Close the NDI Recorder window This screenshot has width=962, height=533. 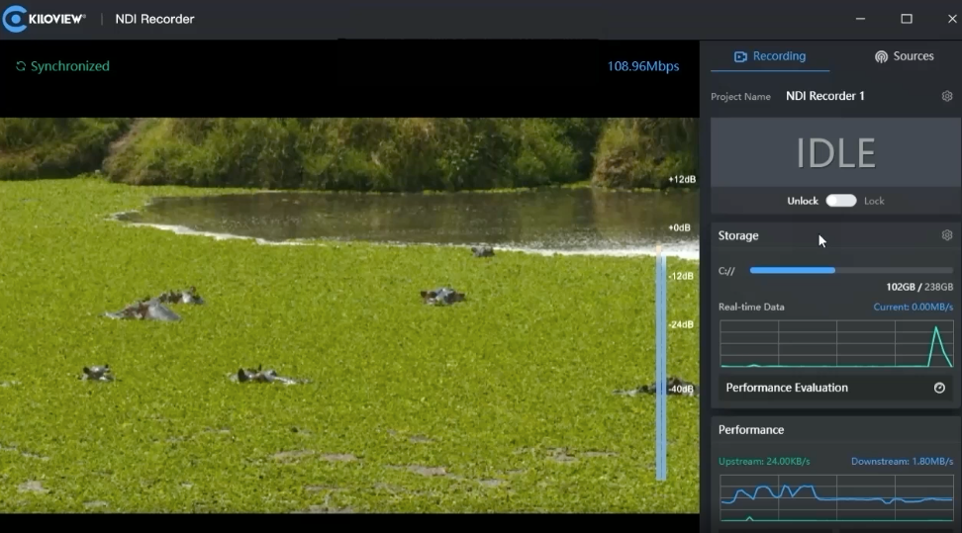coord(952,19)
